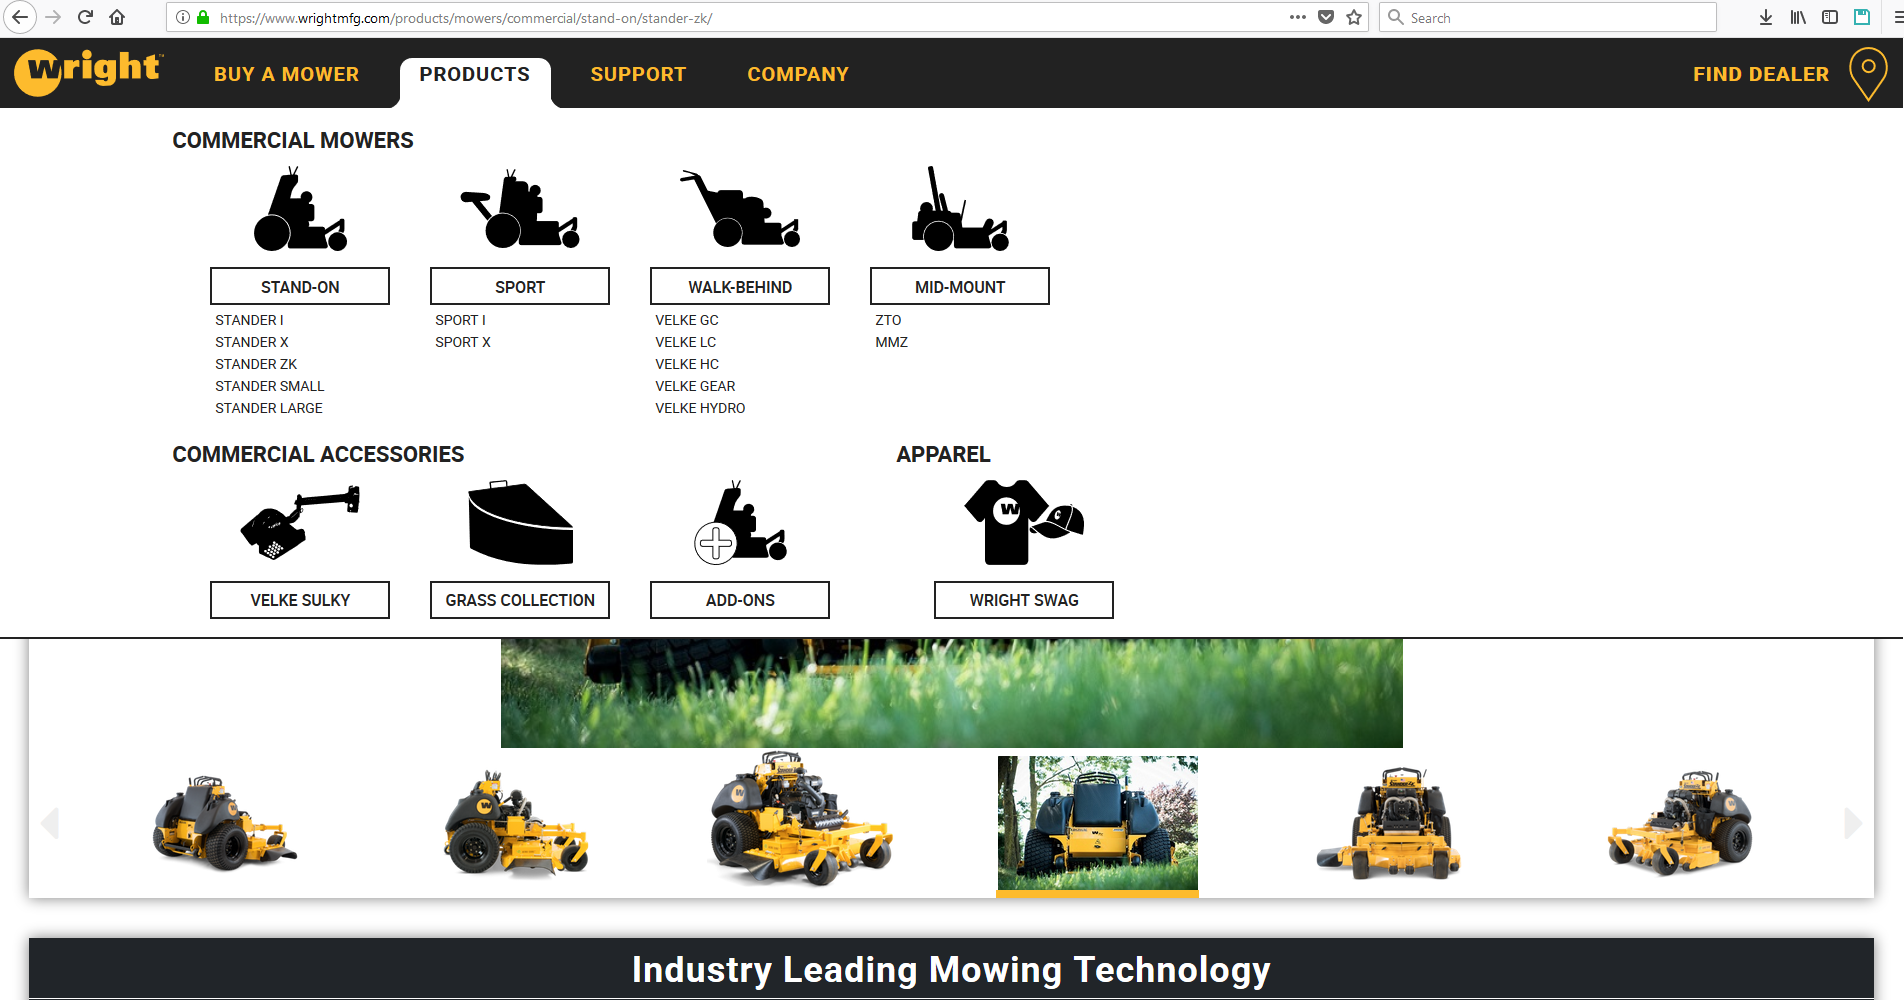Open the ZTO link
The height and width of the screenshot is (1000, 1904).
coord(888,320)
